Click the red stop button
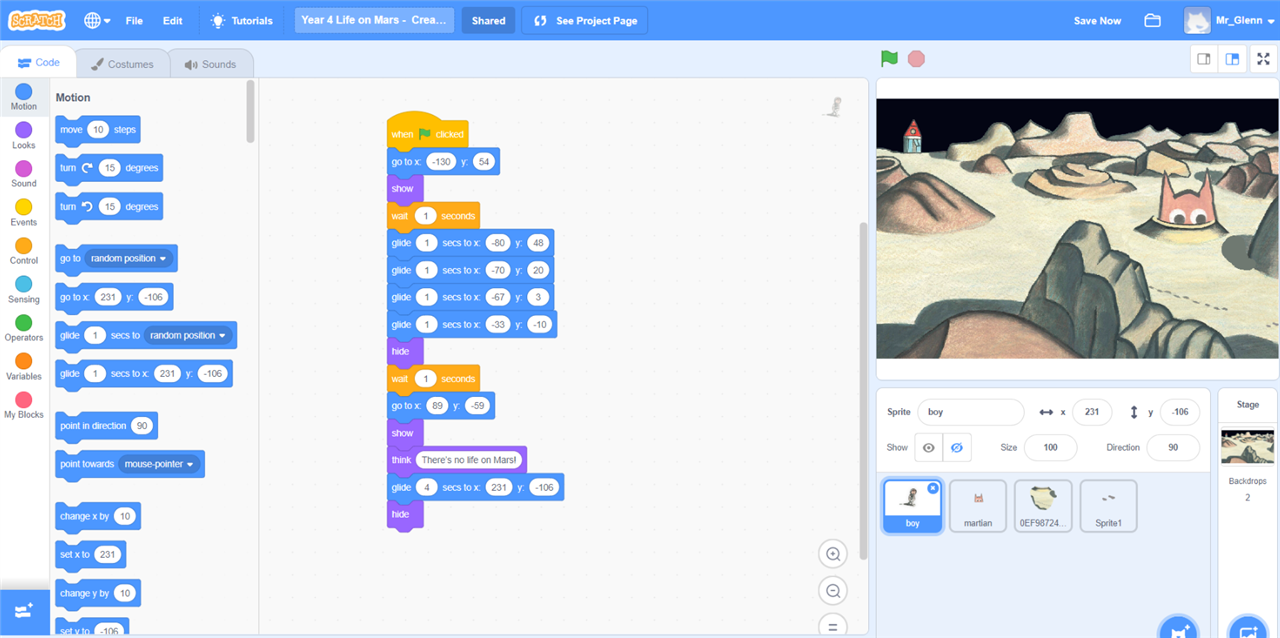This screenshot has width=1280, height=638. click(916, 59)
